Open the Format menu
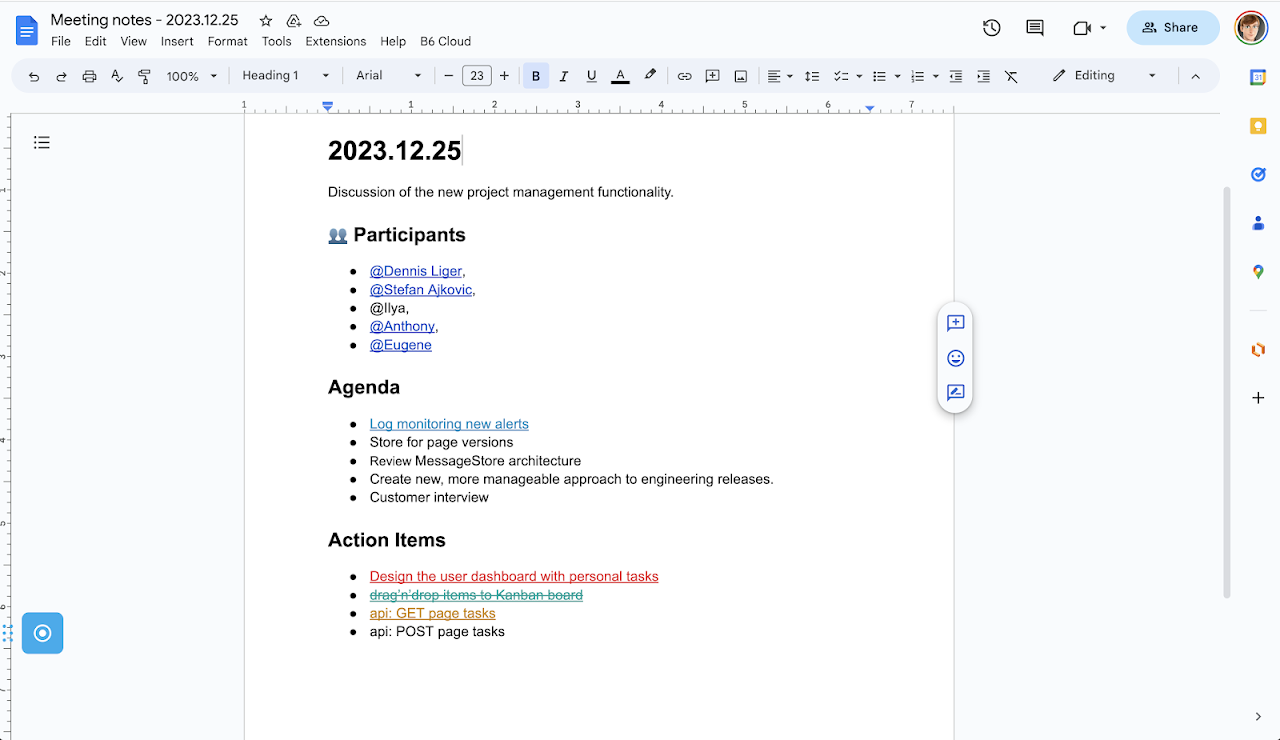 pyautogui.click(x=227, y=41)
